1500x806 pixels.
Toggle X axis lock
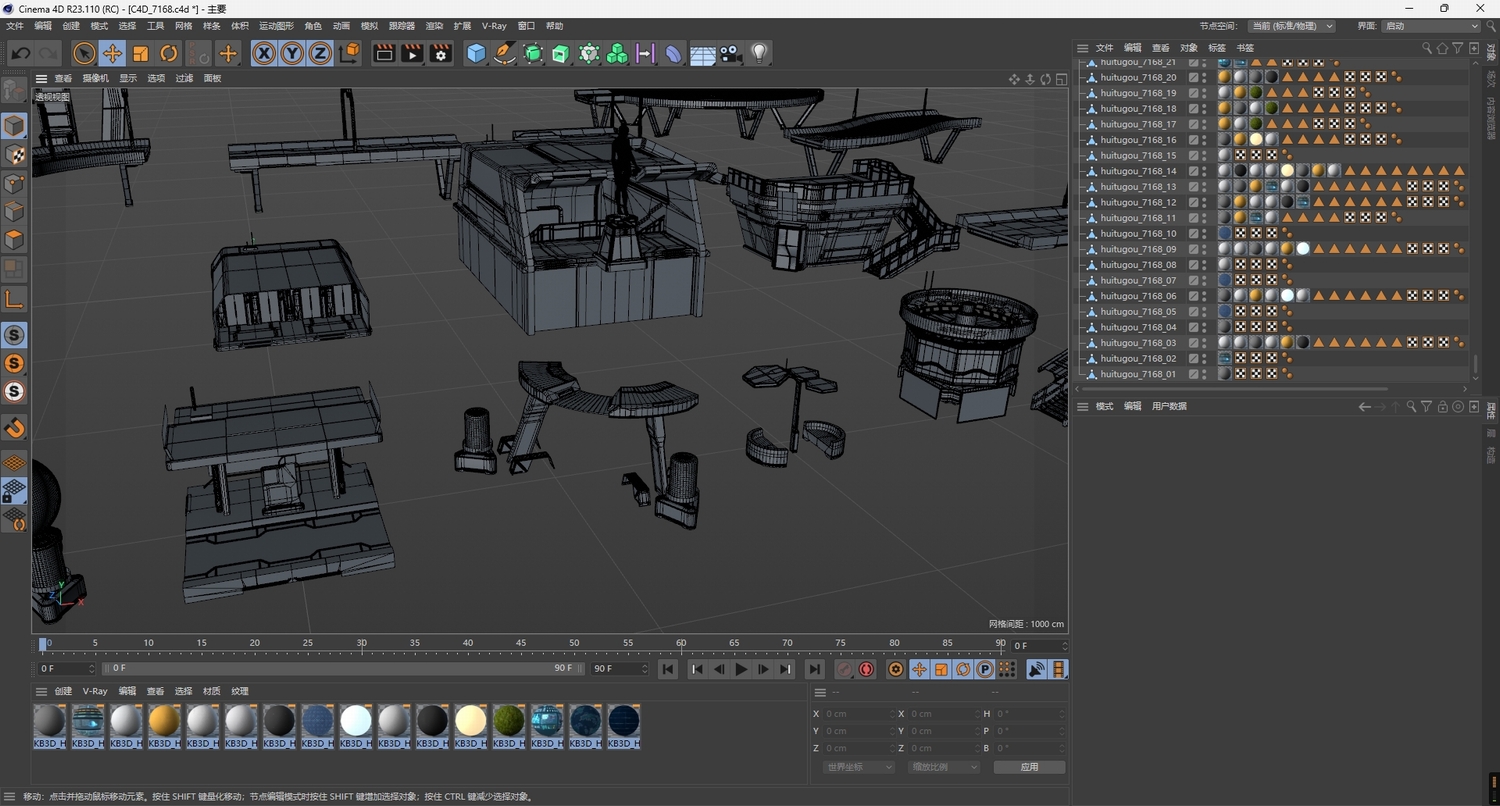click(x=264, y=54)
